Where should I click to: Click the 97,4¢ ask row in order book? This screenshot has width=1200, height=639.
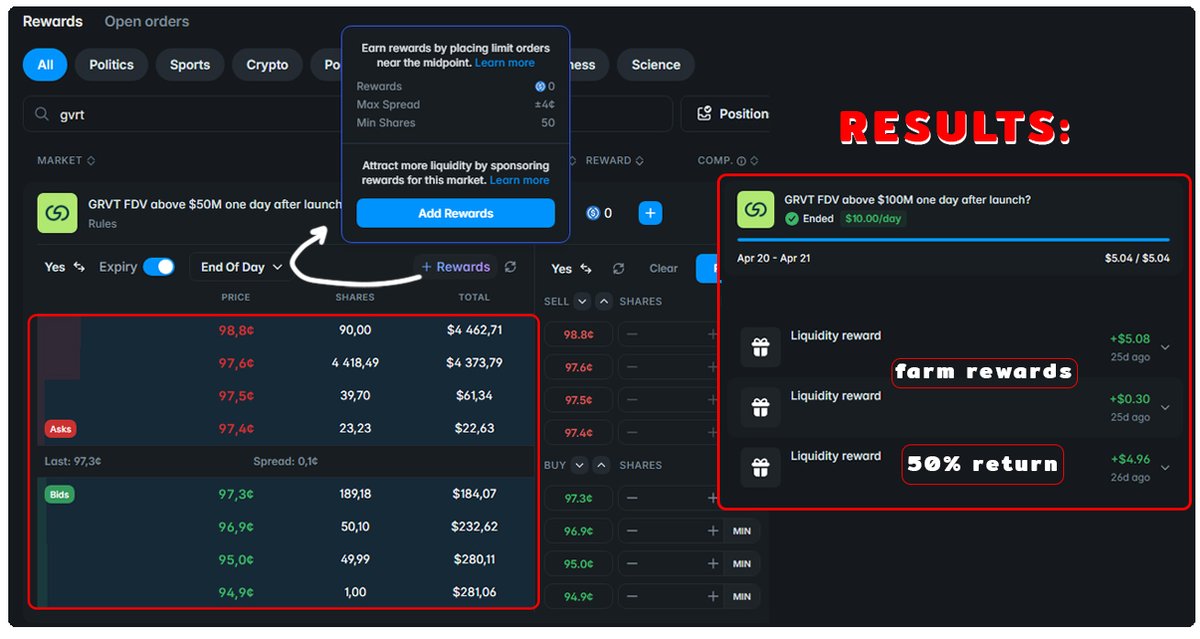coord(287,429)
